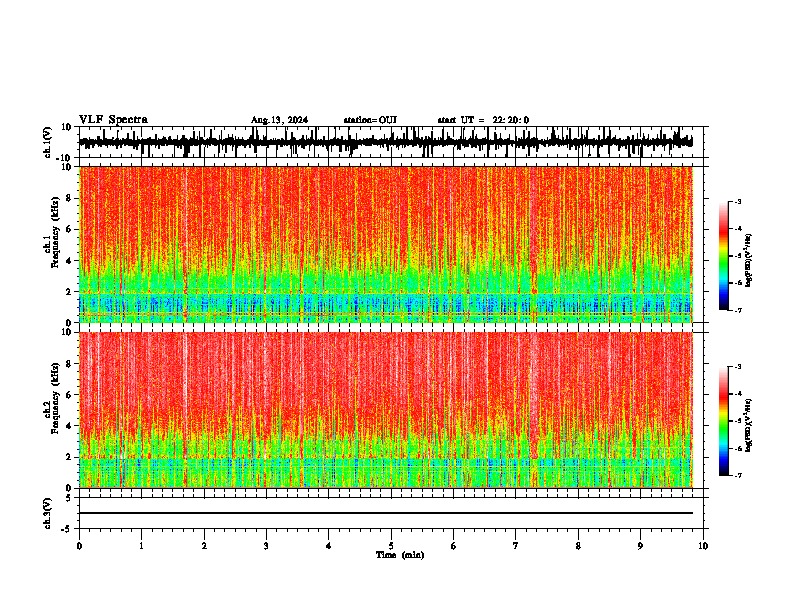
Task: Click time axis tick label "8"
Action: tap(578, 546)
